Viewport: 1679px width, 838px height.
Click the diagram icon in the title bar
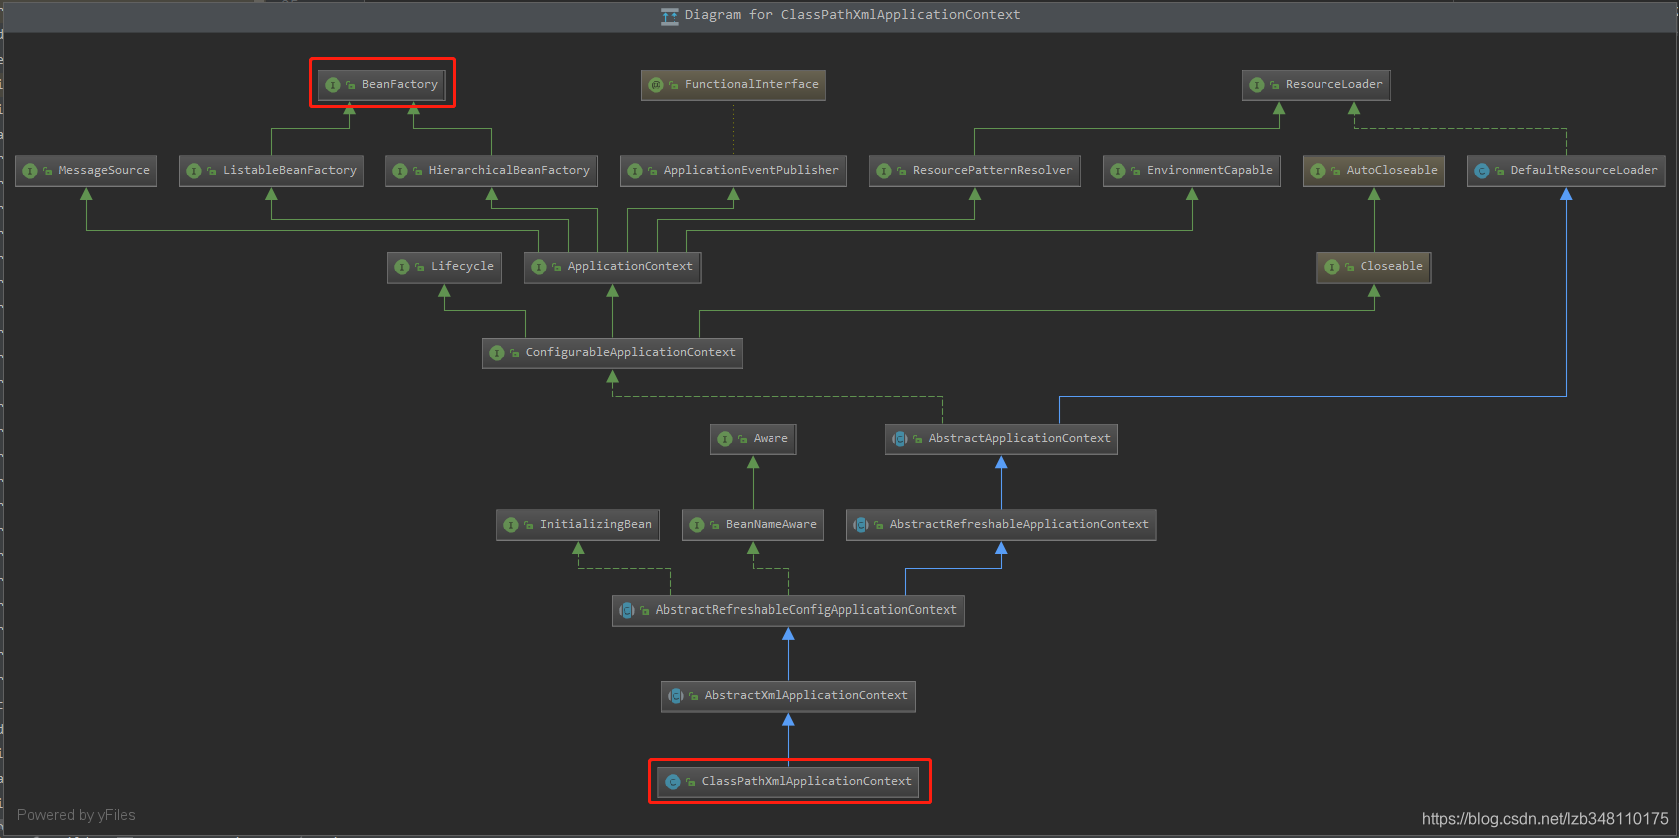pos(670,16)
